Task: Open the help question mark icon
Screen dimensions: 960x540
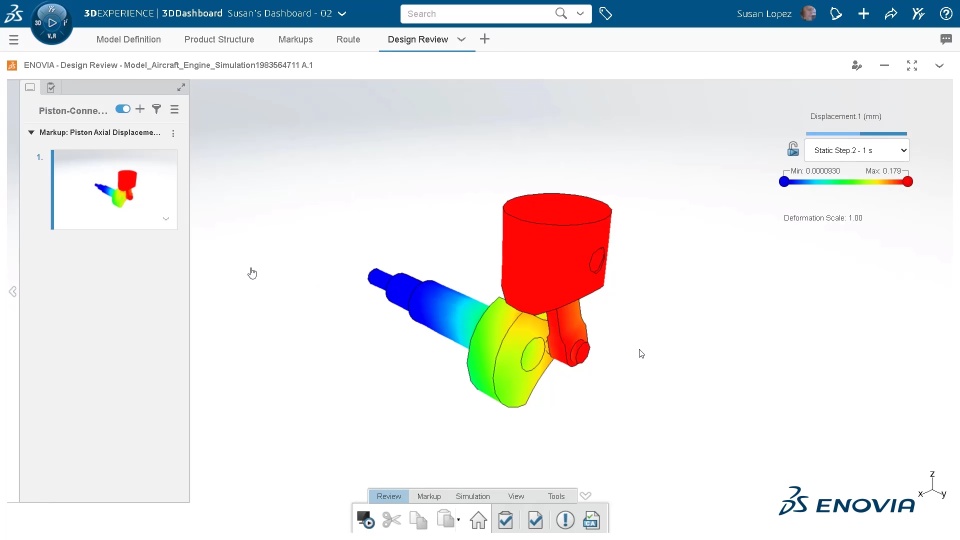Action: coord(946,13)
